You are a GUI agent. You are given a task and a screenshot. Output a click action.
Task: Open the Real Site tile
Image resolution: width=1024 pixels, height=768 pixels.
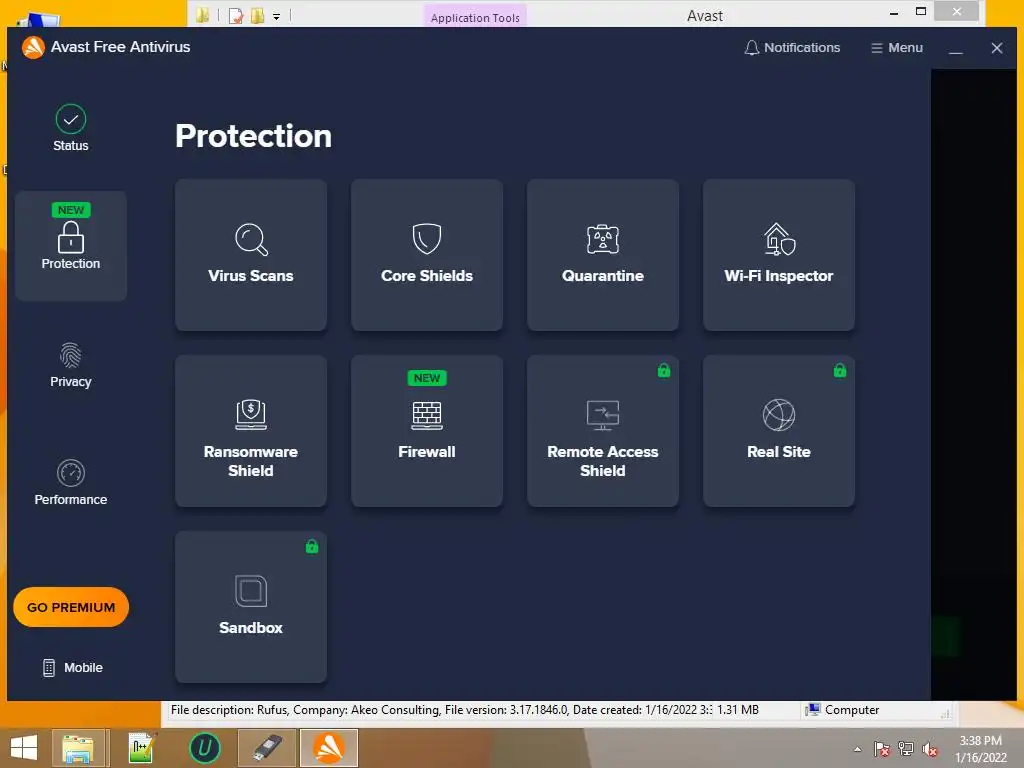tap(778, 431)
